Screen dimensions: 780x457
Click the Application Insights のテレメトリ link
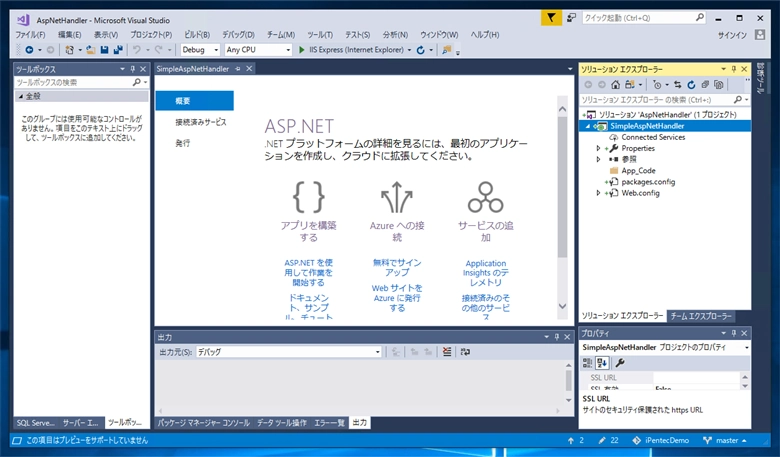click(486, 273)
